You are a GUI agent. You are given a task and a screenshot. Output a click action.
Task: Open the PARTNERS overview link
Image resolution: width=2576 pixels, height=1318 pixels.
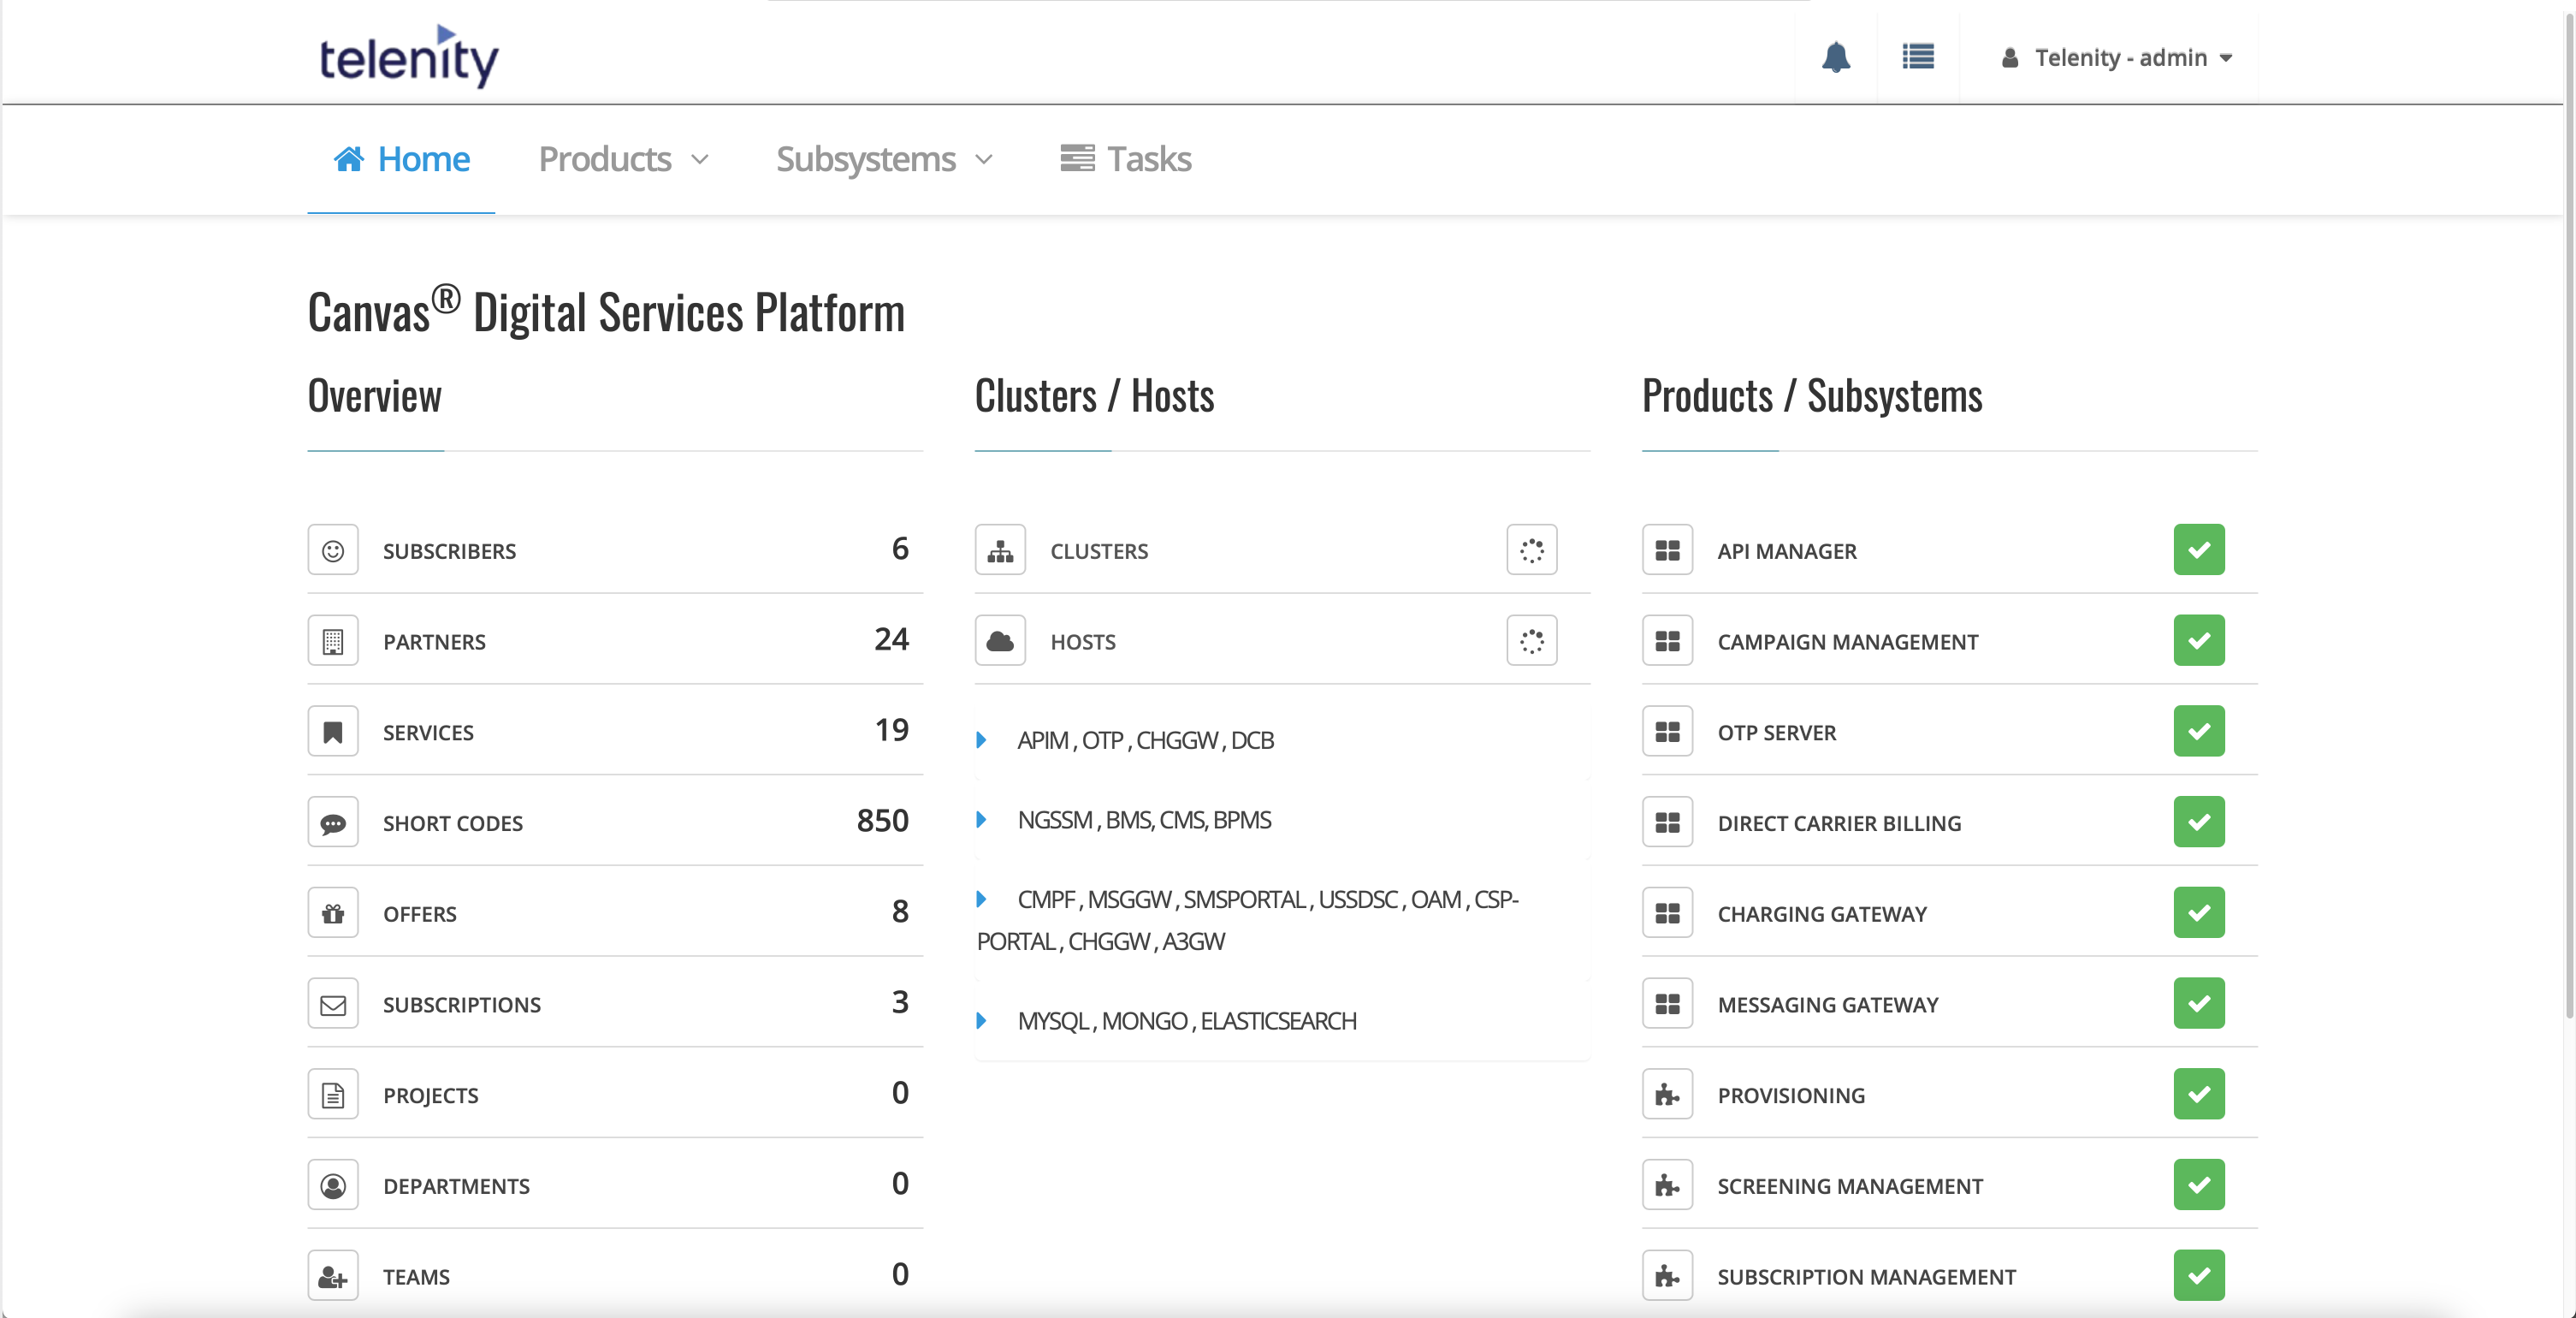point(434,642)
